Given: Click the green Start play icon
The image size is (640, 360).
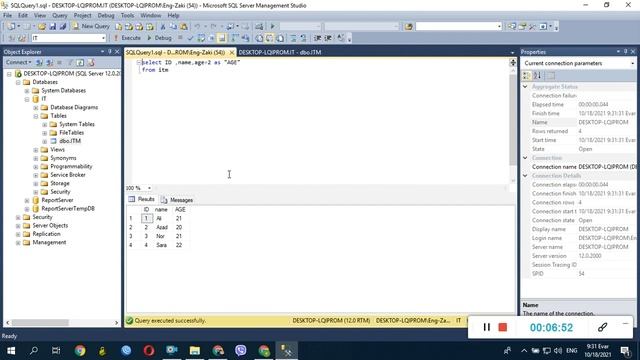Looking at the screenshot, I should pos(272,27).
